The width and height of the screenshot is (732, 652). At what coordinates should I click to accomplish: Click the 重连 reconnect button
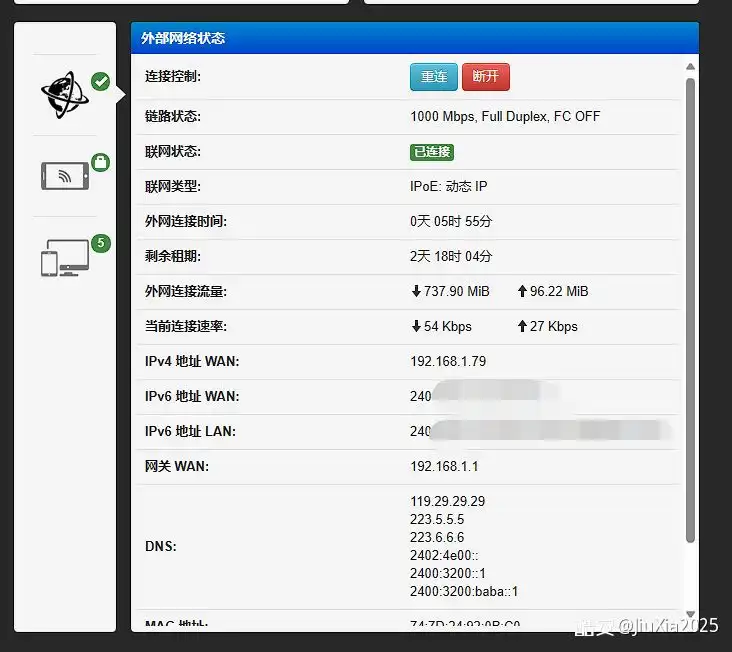pyautogui.click(x=434, y=77)
